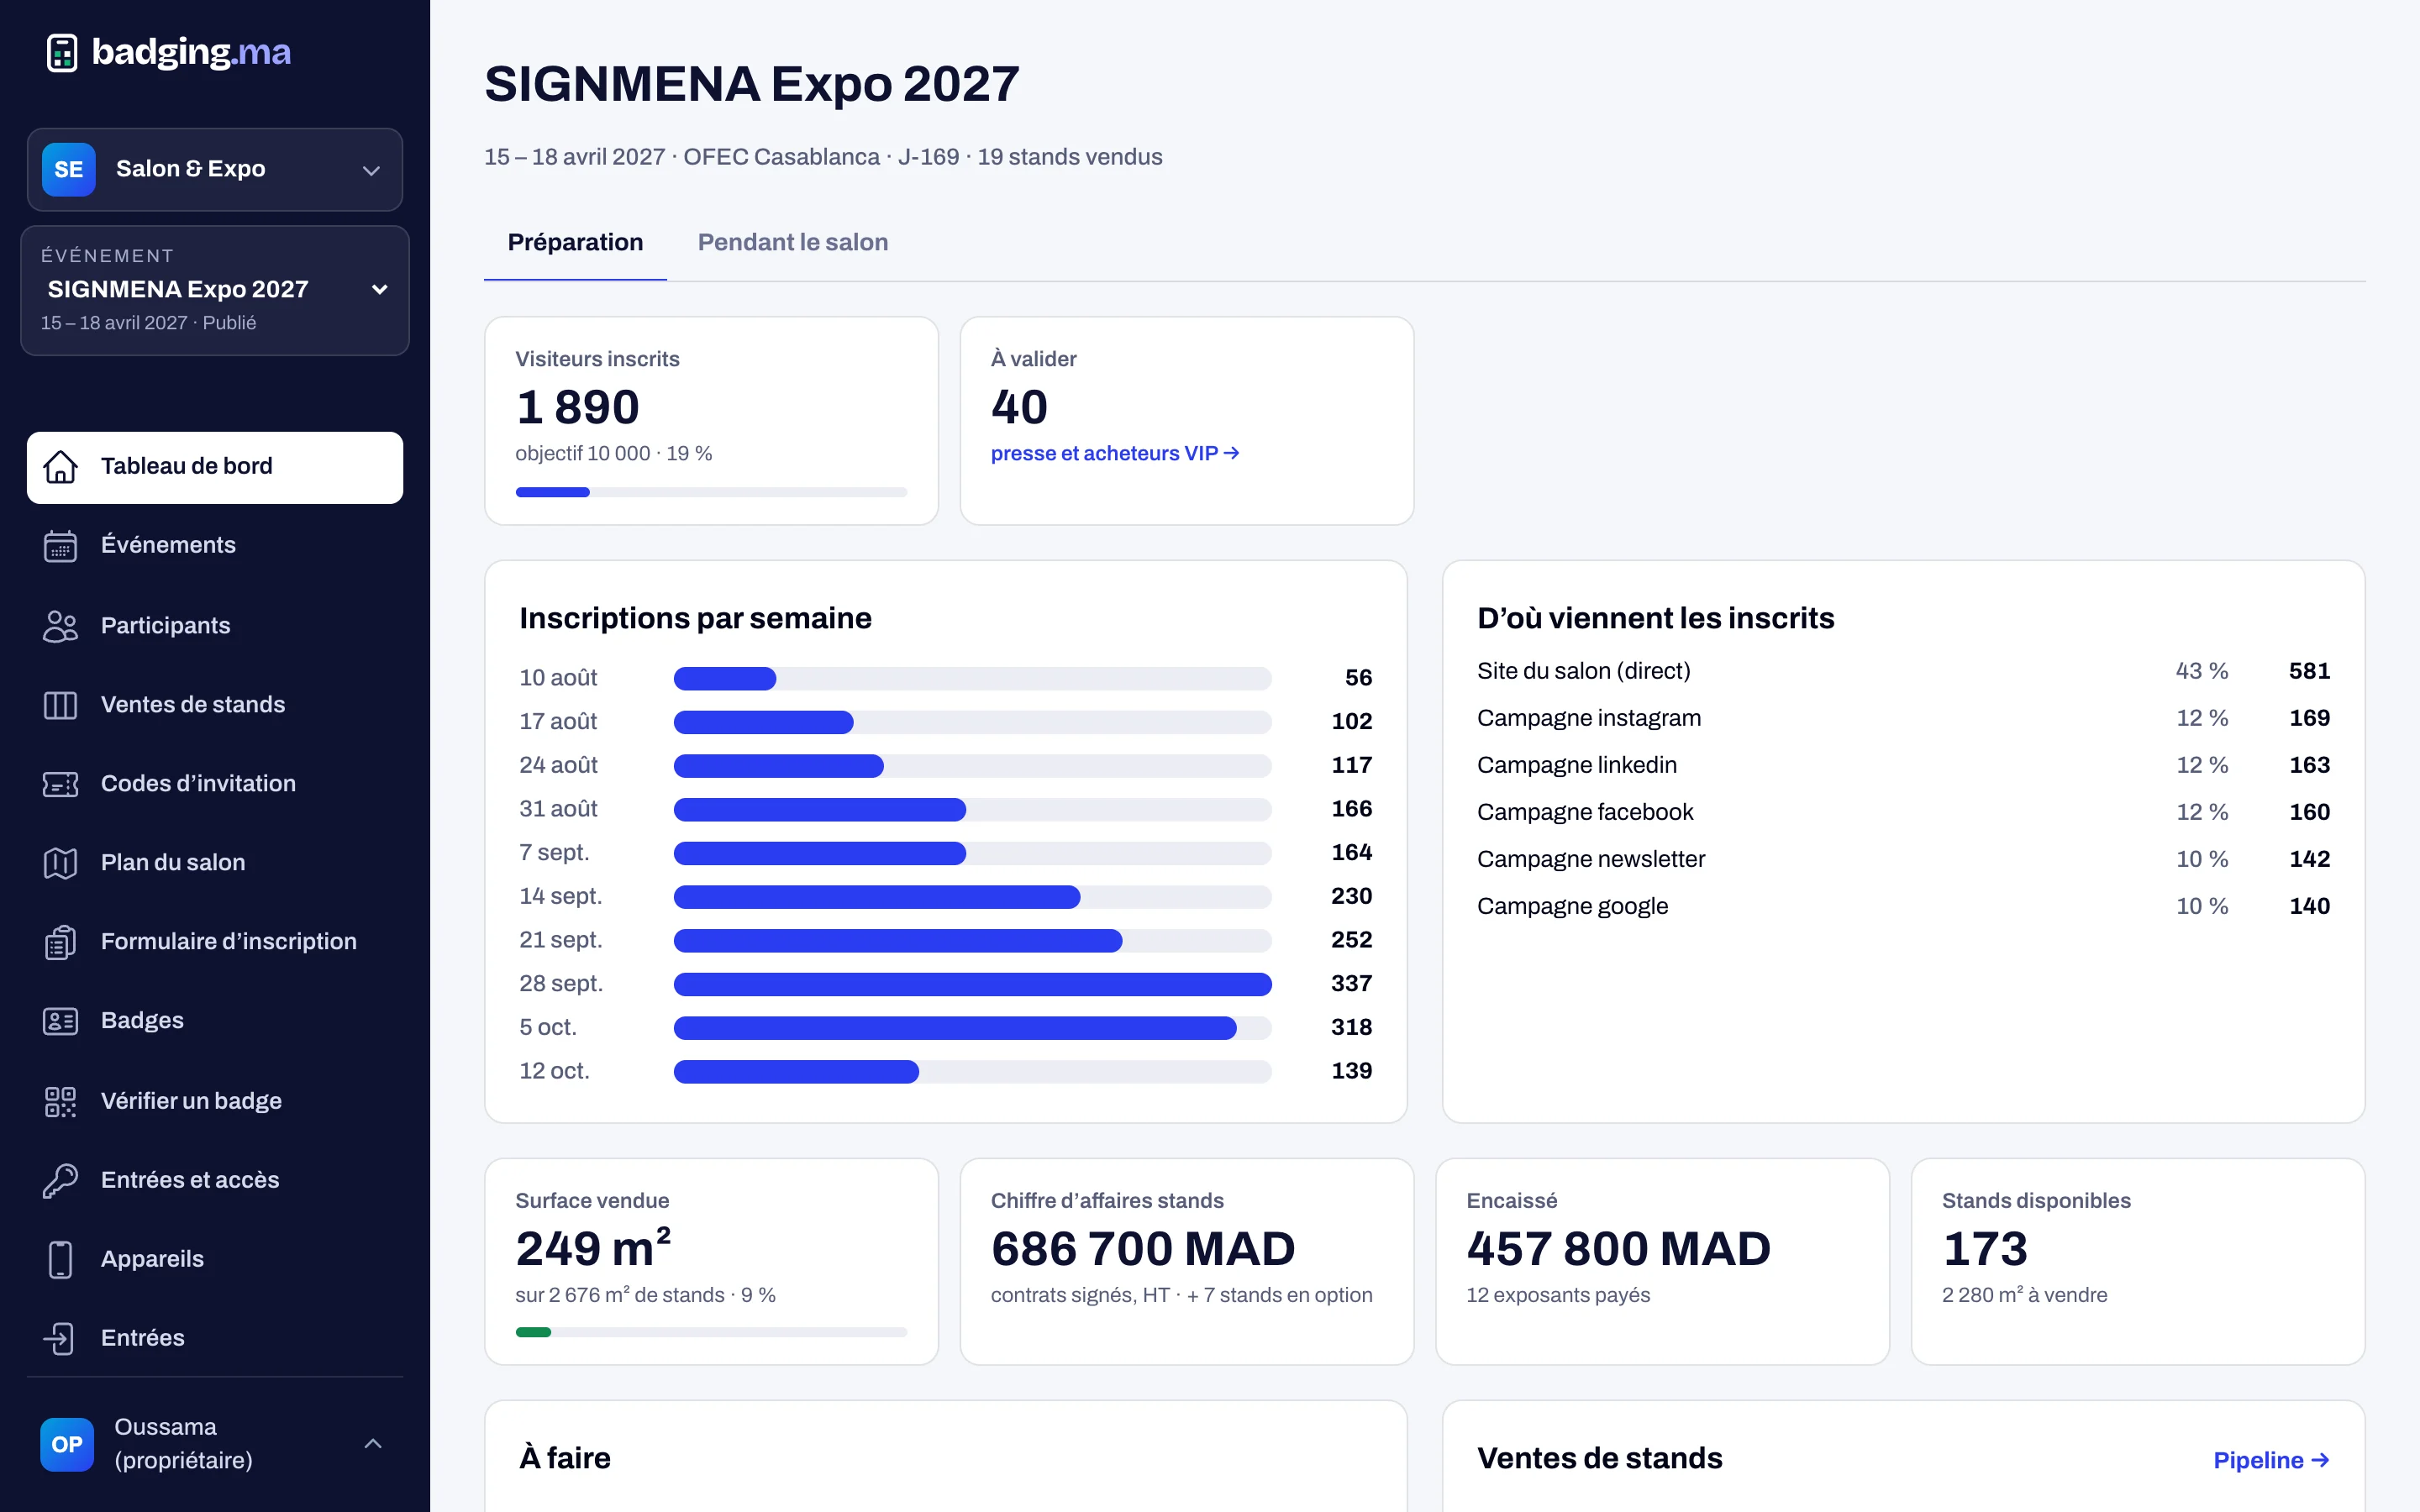Click the À faire section heading

(x=565, y=1458)
